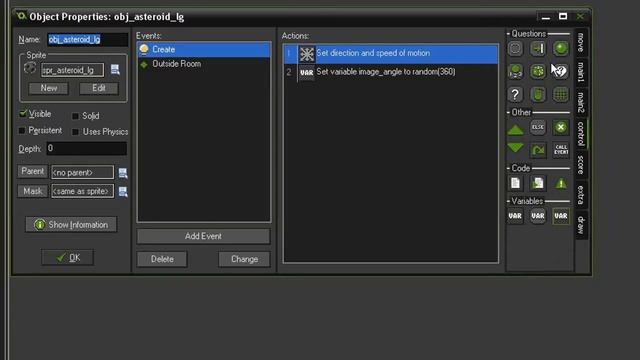This screenshot has height=360, width=640.
Task: Open parent selection menu icon
Action: [123, 173]
